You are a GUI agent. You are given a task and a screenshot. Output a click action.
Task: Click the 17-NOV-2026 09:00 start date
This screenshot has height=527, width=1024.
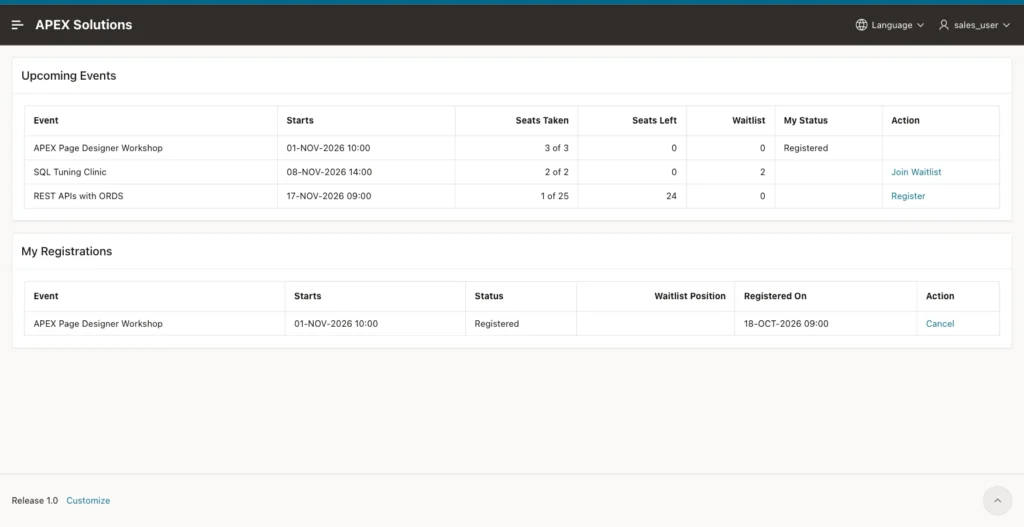(328, 196)
